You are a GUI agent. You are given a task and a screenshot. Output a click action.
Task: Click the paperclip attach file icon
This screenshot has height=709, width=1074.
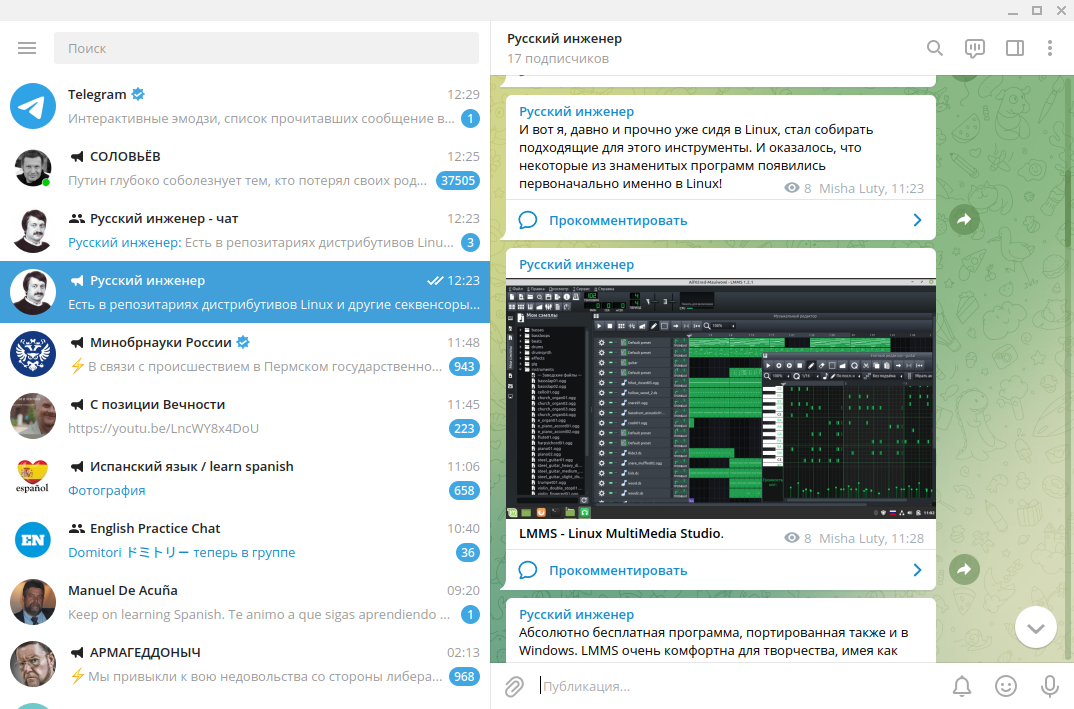[x=514, y=686]
